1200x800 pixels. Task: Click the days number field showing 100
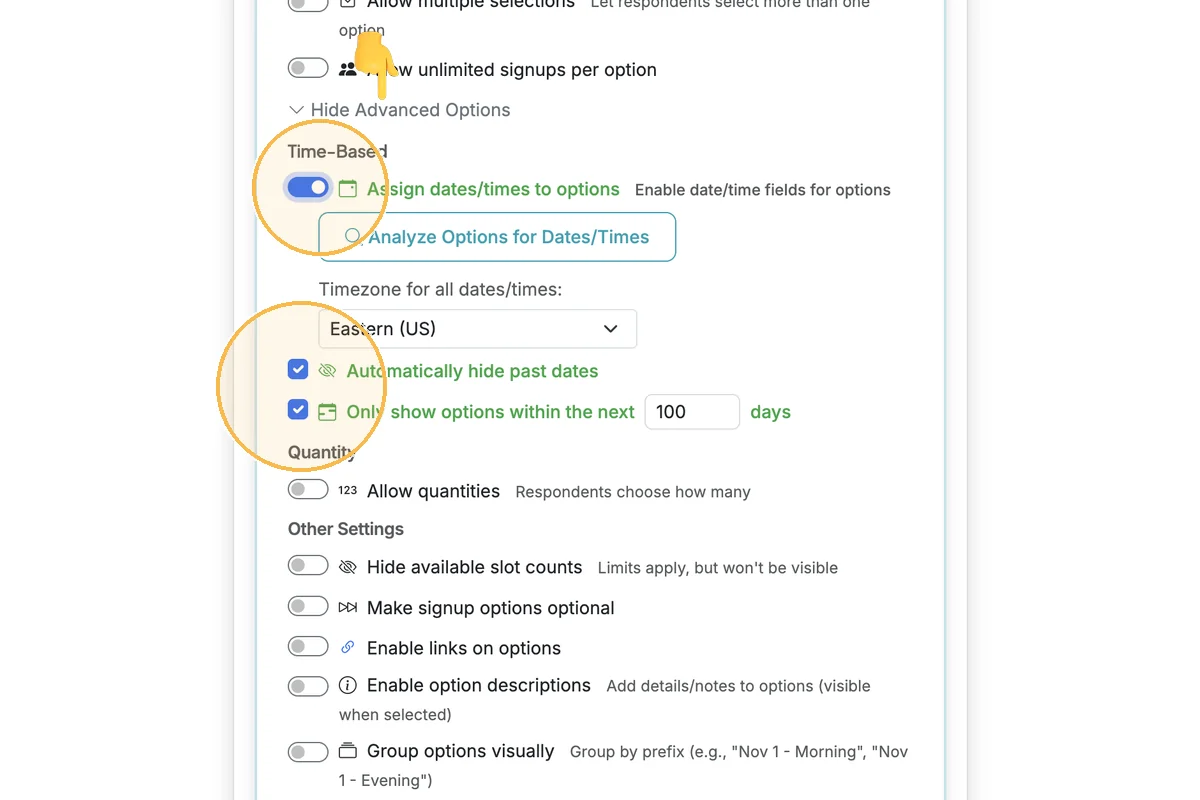692,412
